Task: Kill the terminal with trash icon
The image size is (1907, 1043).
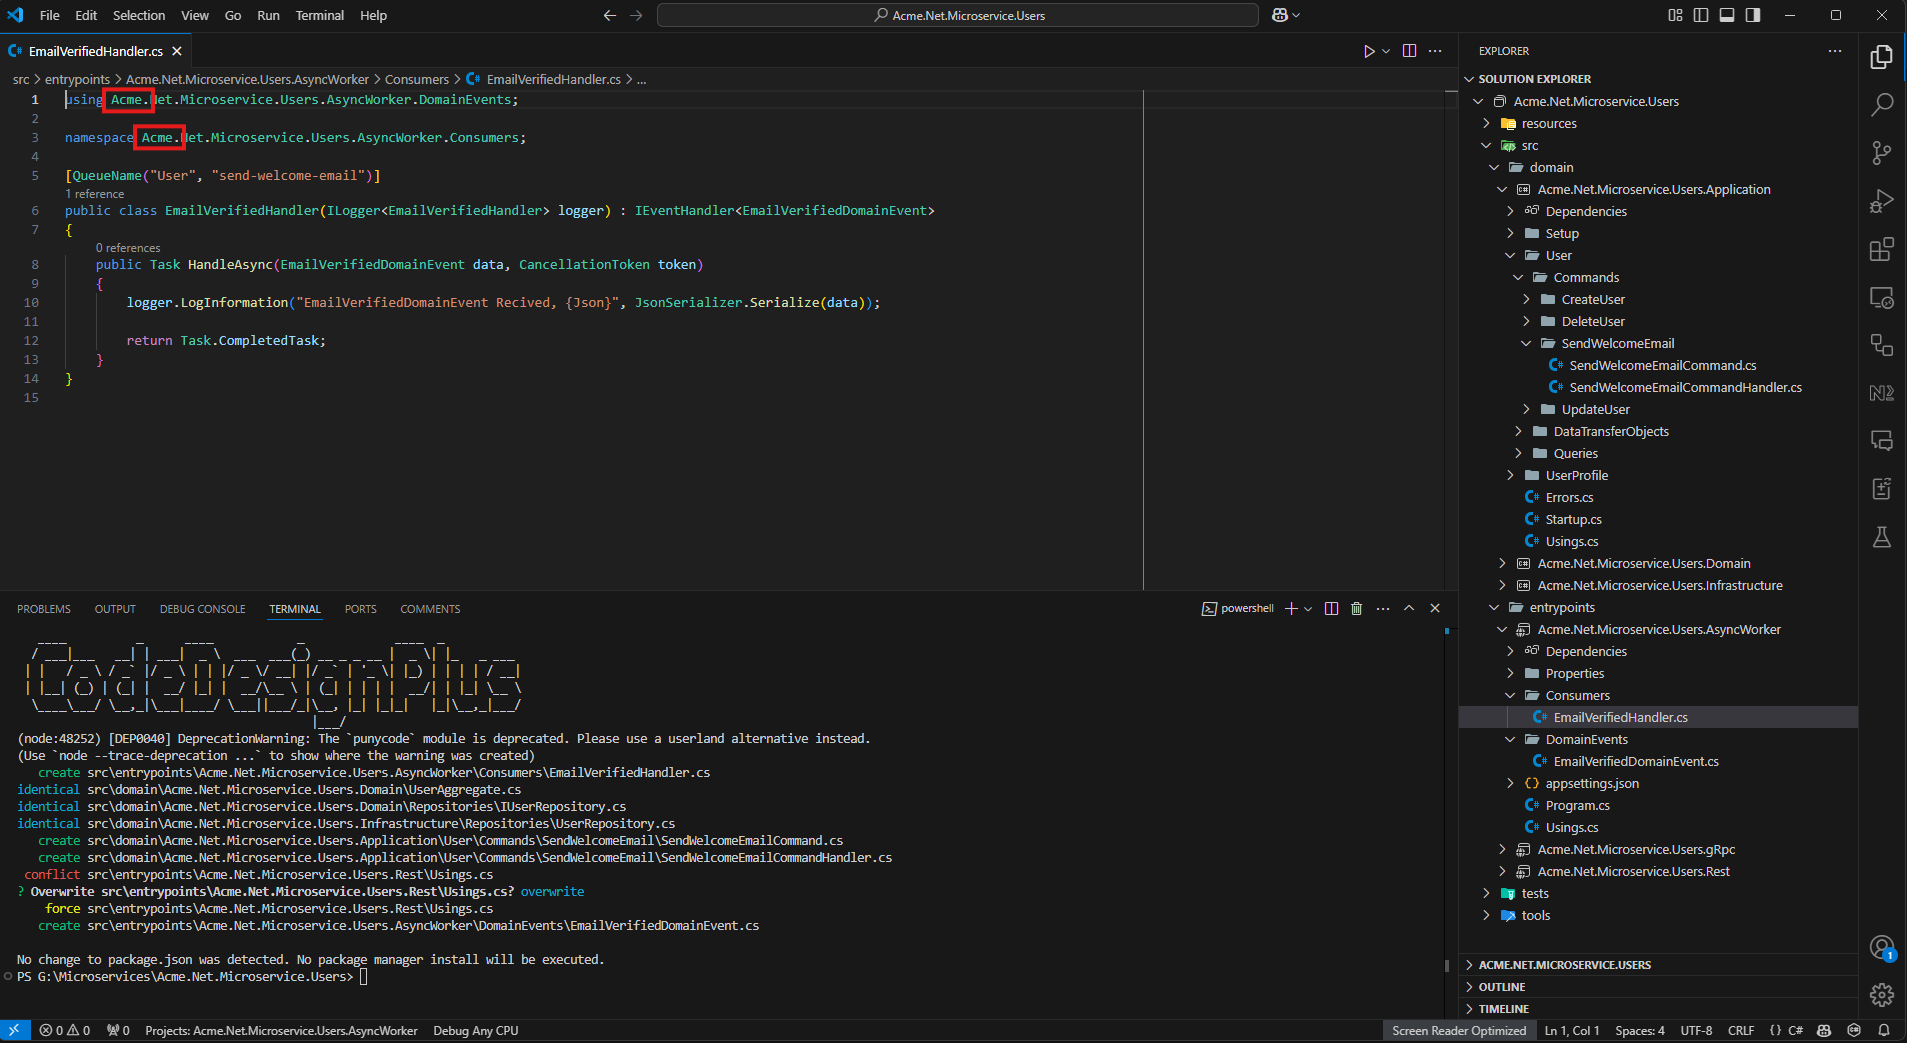Action: click(x=1356, y=608)
